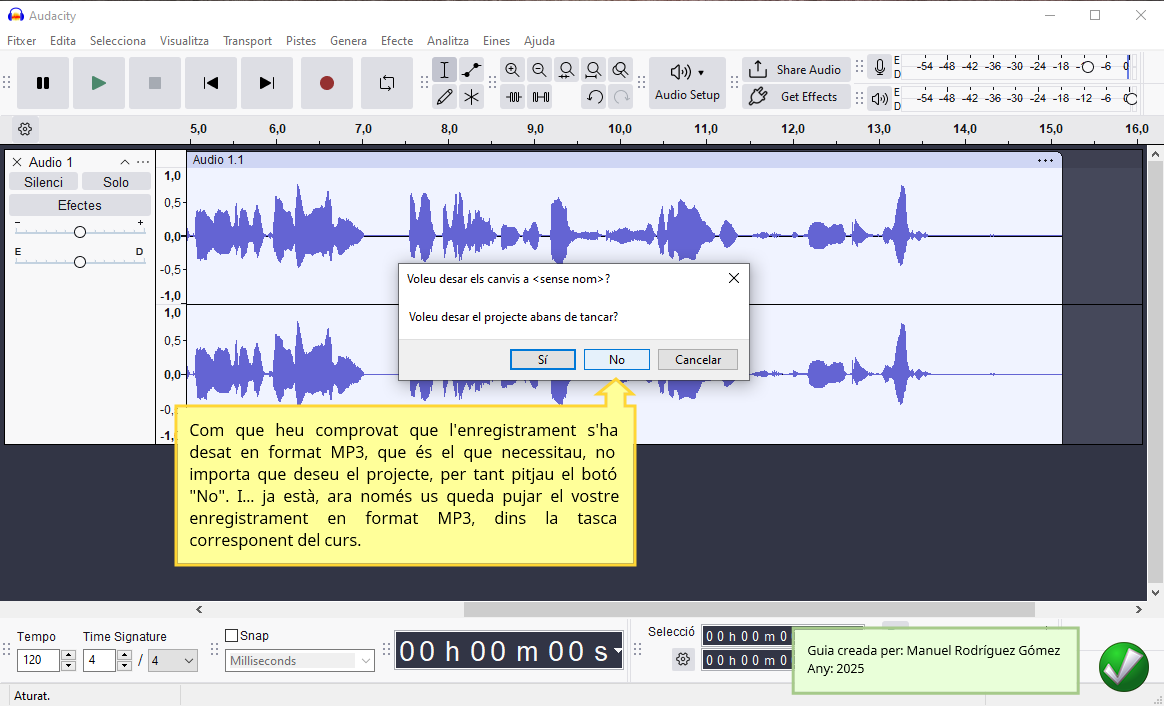The width and height of the screenshot is (1164, 706).
Task: Start playback with the green Play button
Action: [99, 83]
